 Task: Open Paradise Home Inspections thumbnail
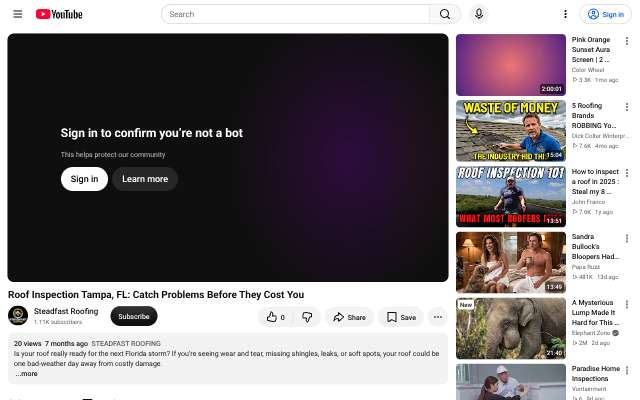click(511, 382)
